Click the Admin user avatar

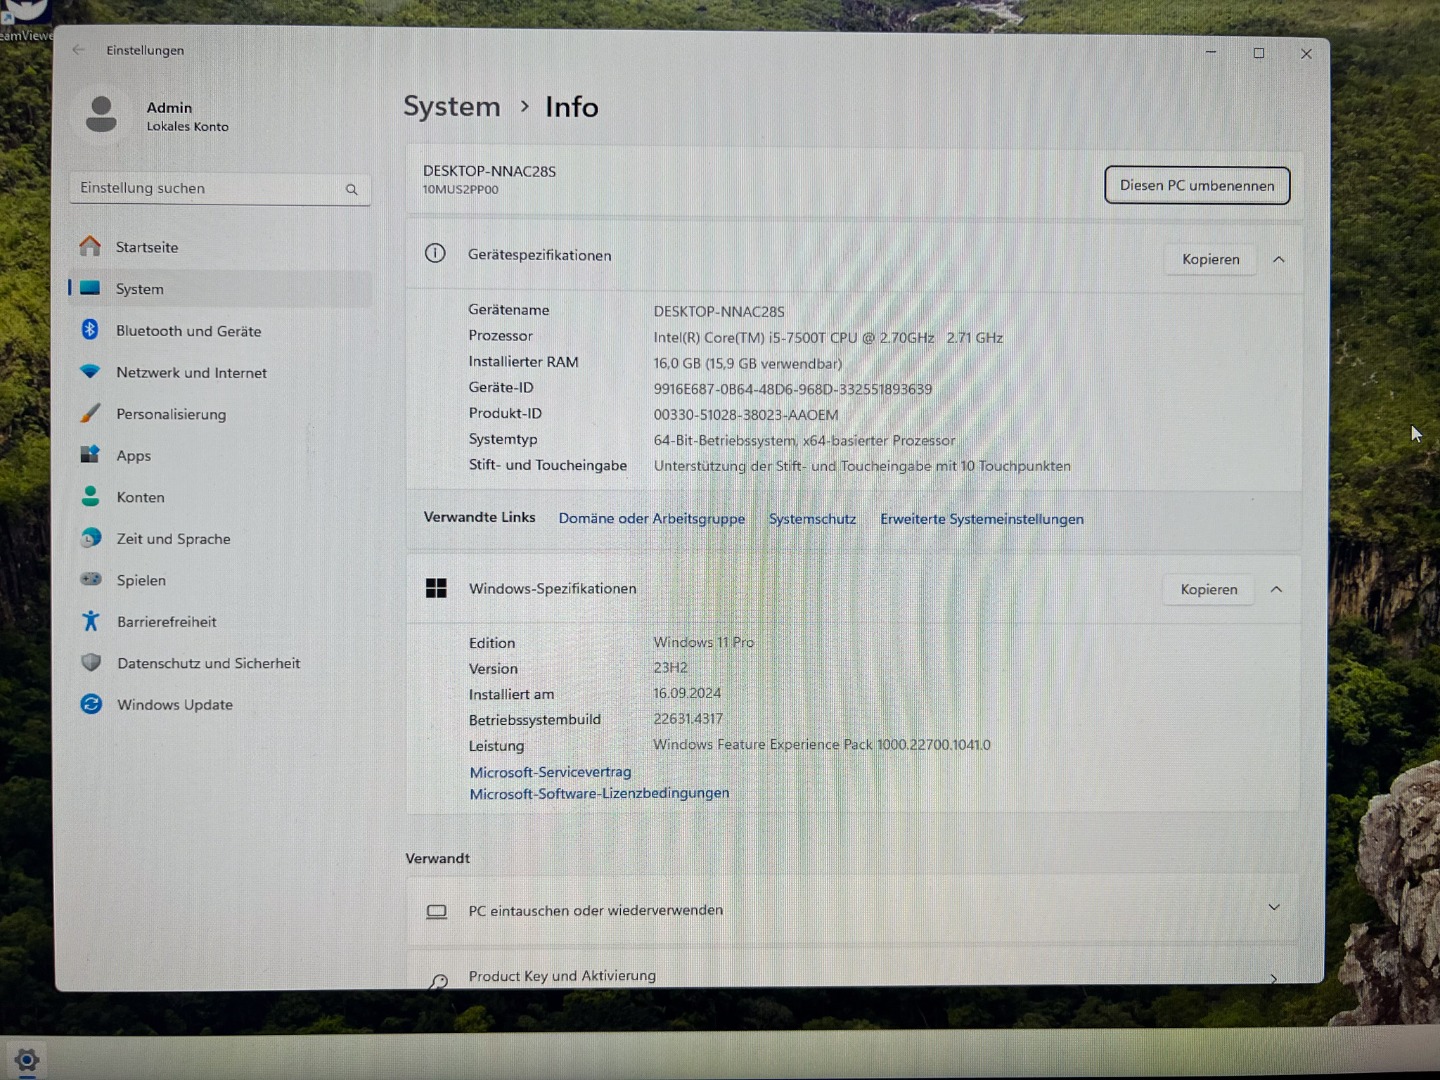click(101, 115)
